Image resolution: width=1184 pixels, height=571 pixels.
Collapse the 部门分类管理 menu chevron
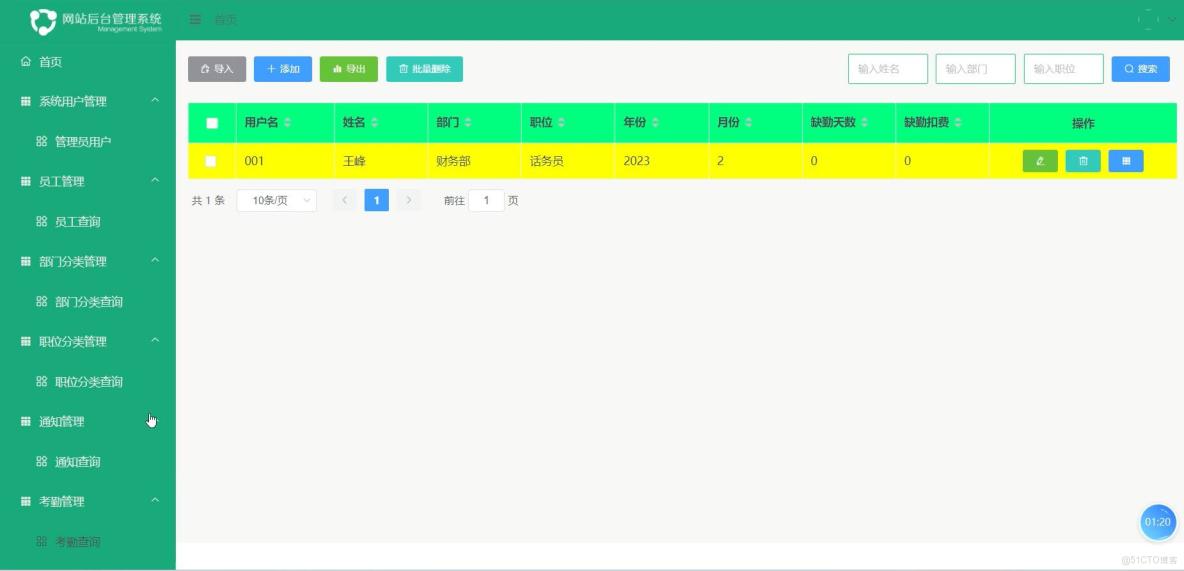[x=155, y=261]
